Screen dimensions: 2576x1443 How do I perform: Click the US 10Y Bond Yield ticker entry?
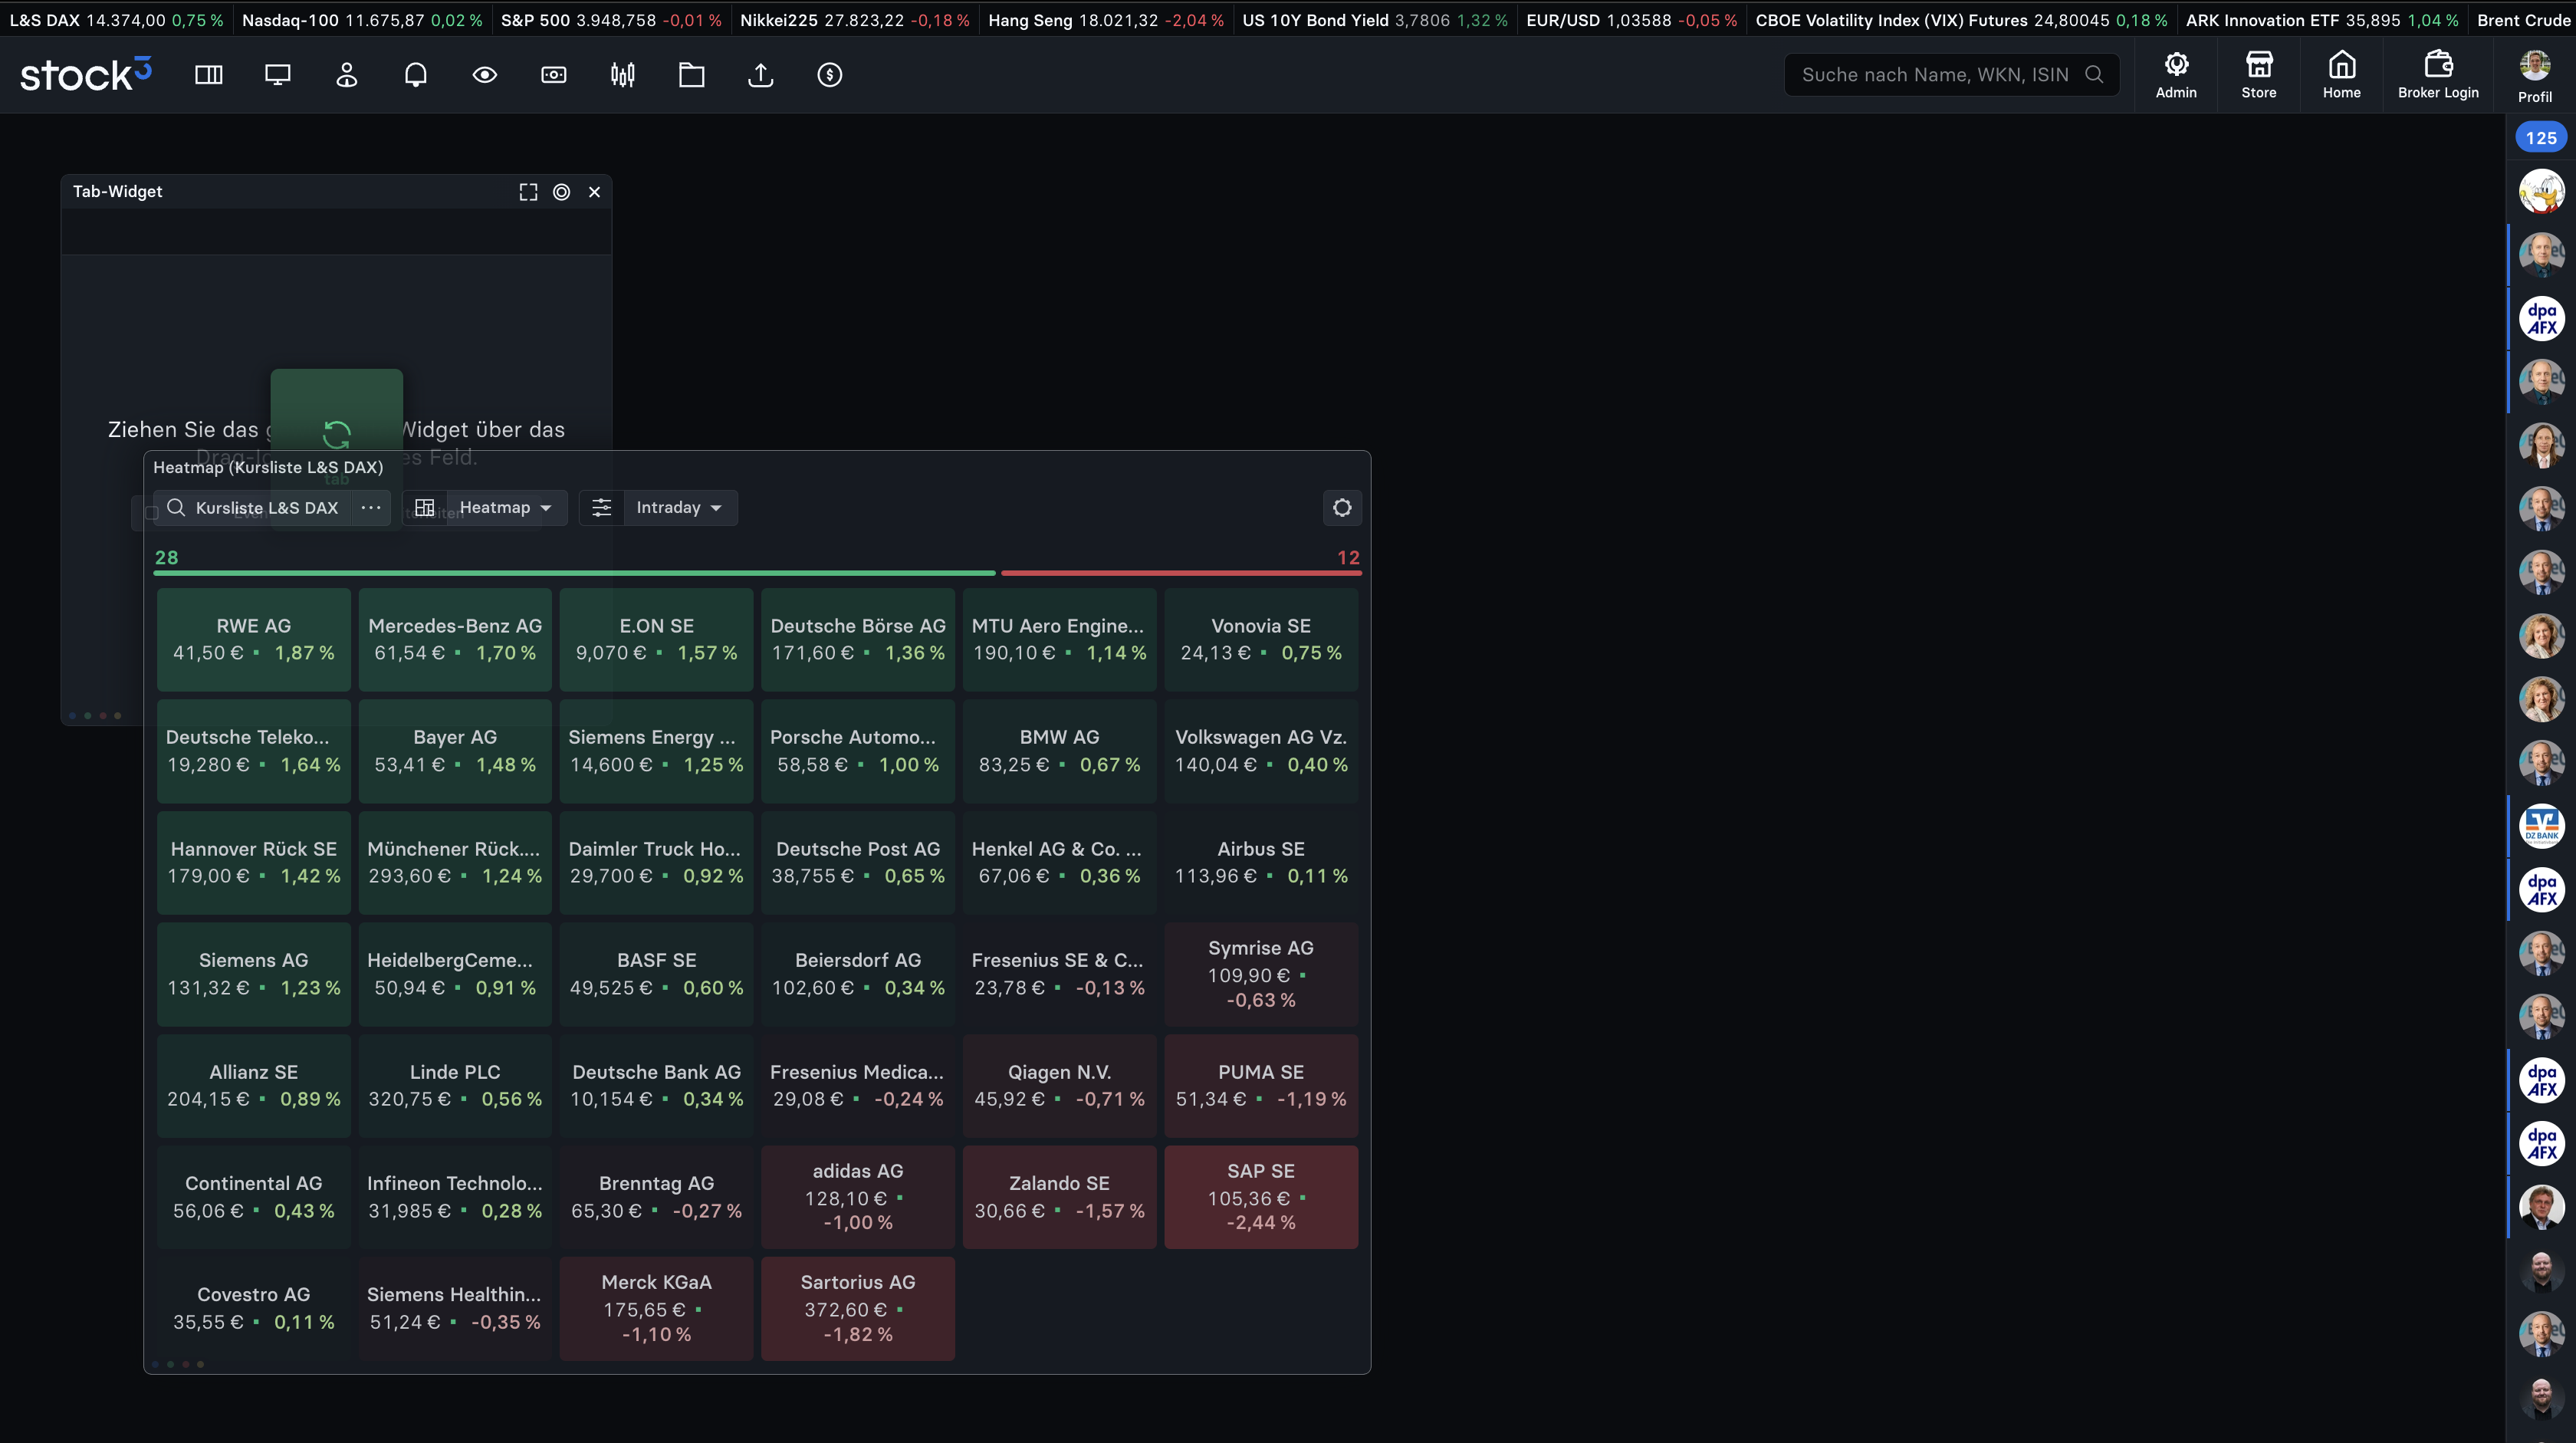coord(1374,20)
